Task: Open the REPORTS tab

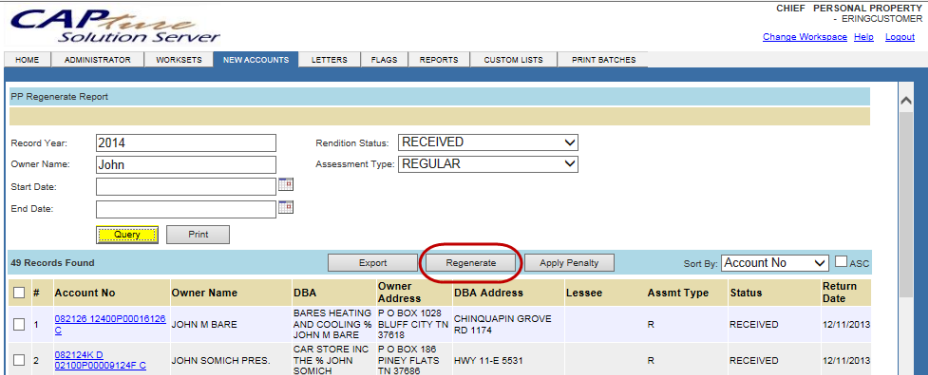Action: tap(439, 60)
